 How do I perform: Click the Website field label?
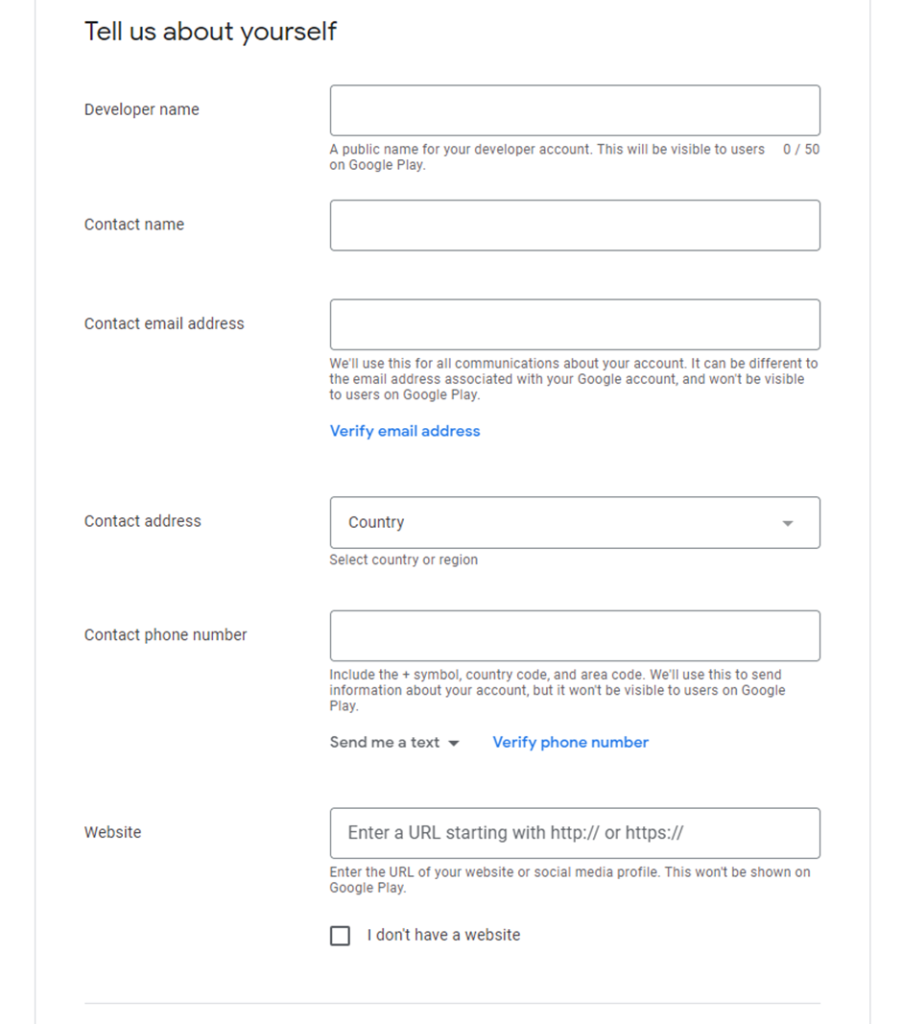pos(113,832)
